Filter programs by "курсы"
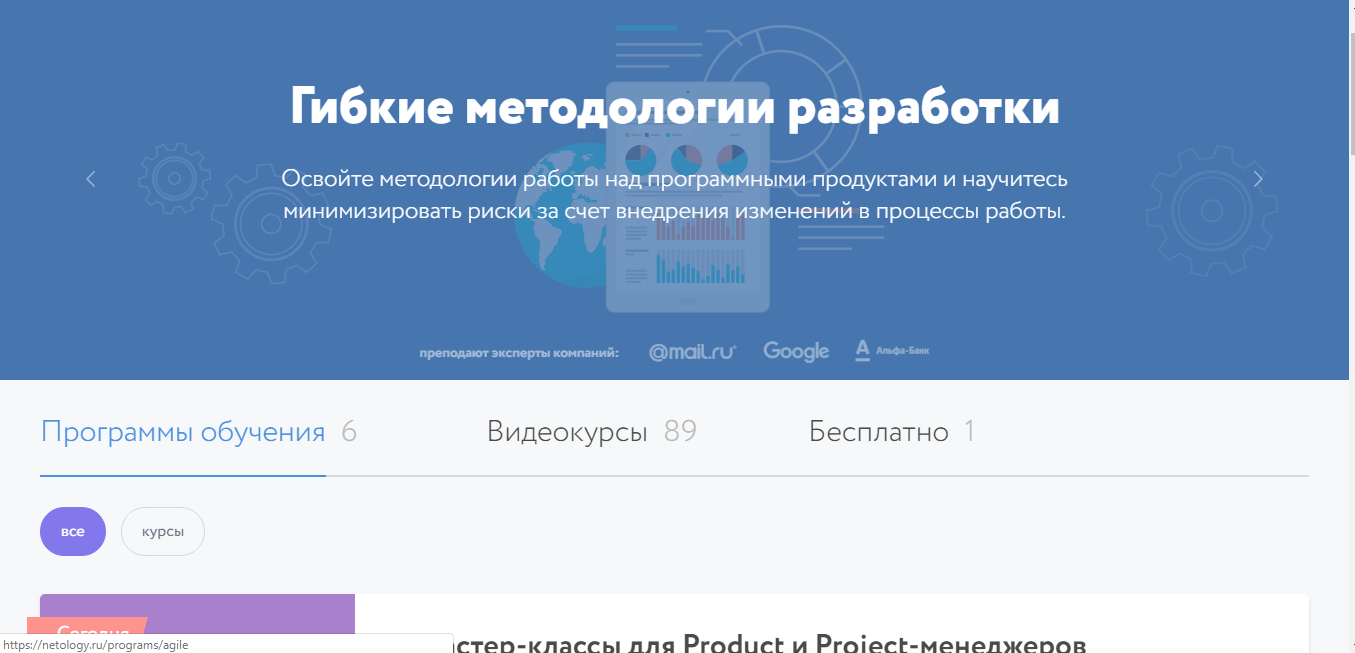Image resolution: width=1355 pixels, height=653 pixels. [x=163, y=531]
